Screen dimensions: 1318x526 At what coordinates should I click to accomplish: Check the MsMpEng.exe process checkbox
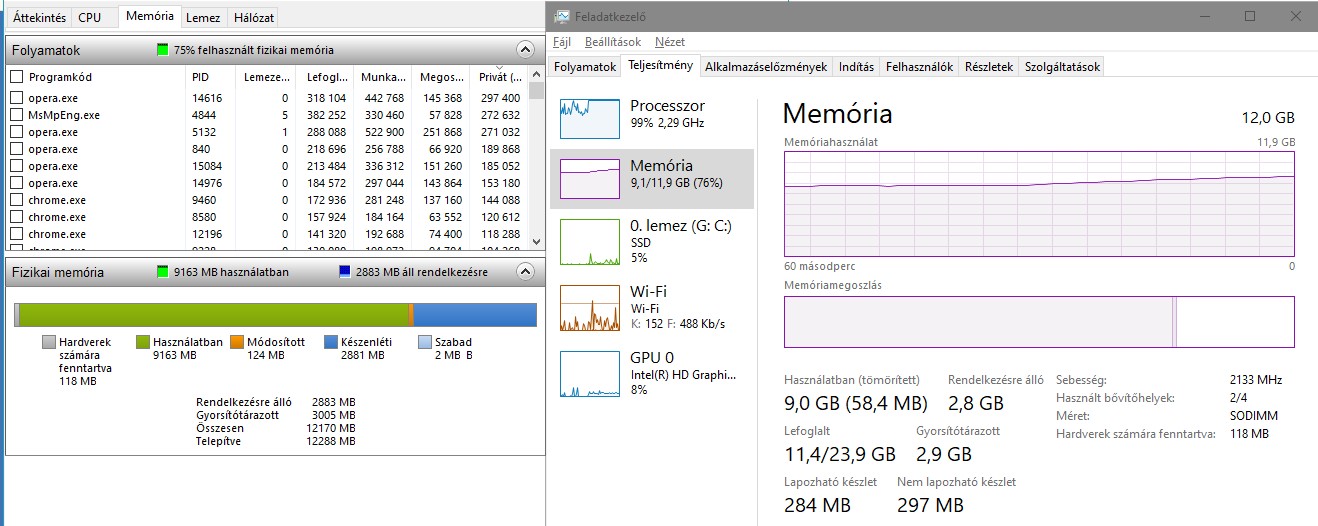coord(16,115)
